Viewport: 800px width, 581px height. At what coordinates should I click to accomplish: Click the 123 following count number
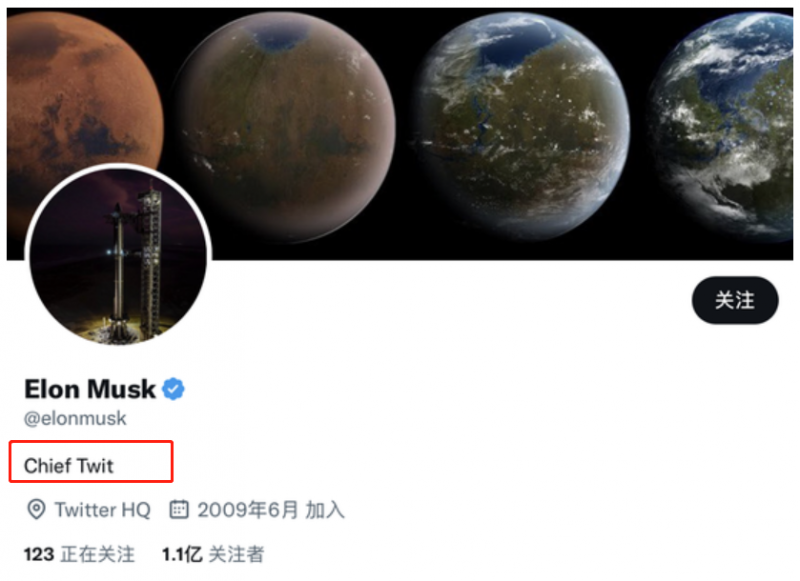[x=39, y=554]
